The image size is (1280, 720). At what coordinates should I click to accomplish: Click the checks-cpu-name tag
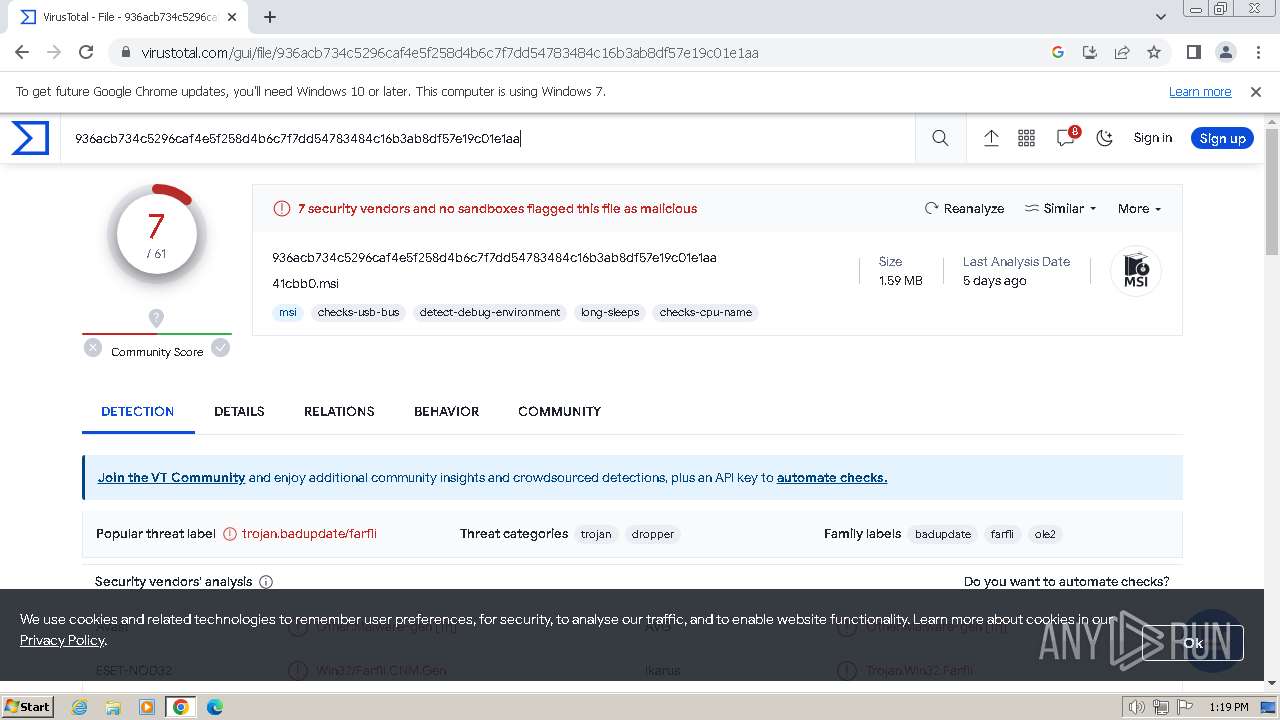(x=706, y=312)
